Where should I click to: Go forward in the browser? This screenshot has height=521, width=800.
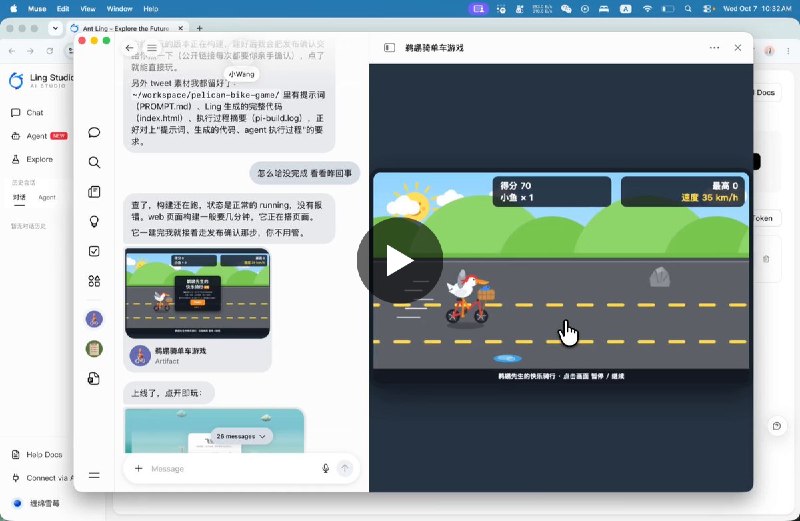(x=30, y=51)
